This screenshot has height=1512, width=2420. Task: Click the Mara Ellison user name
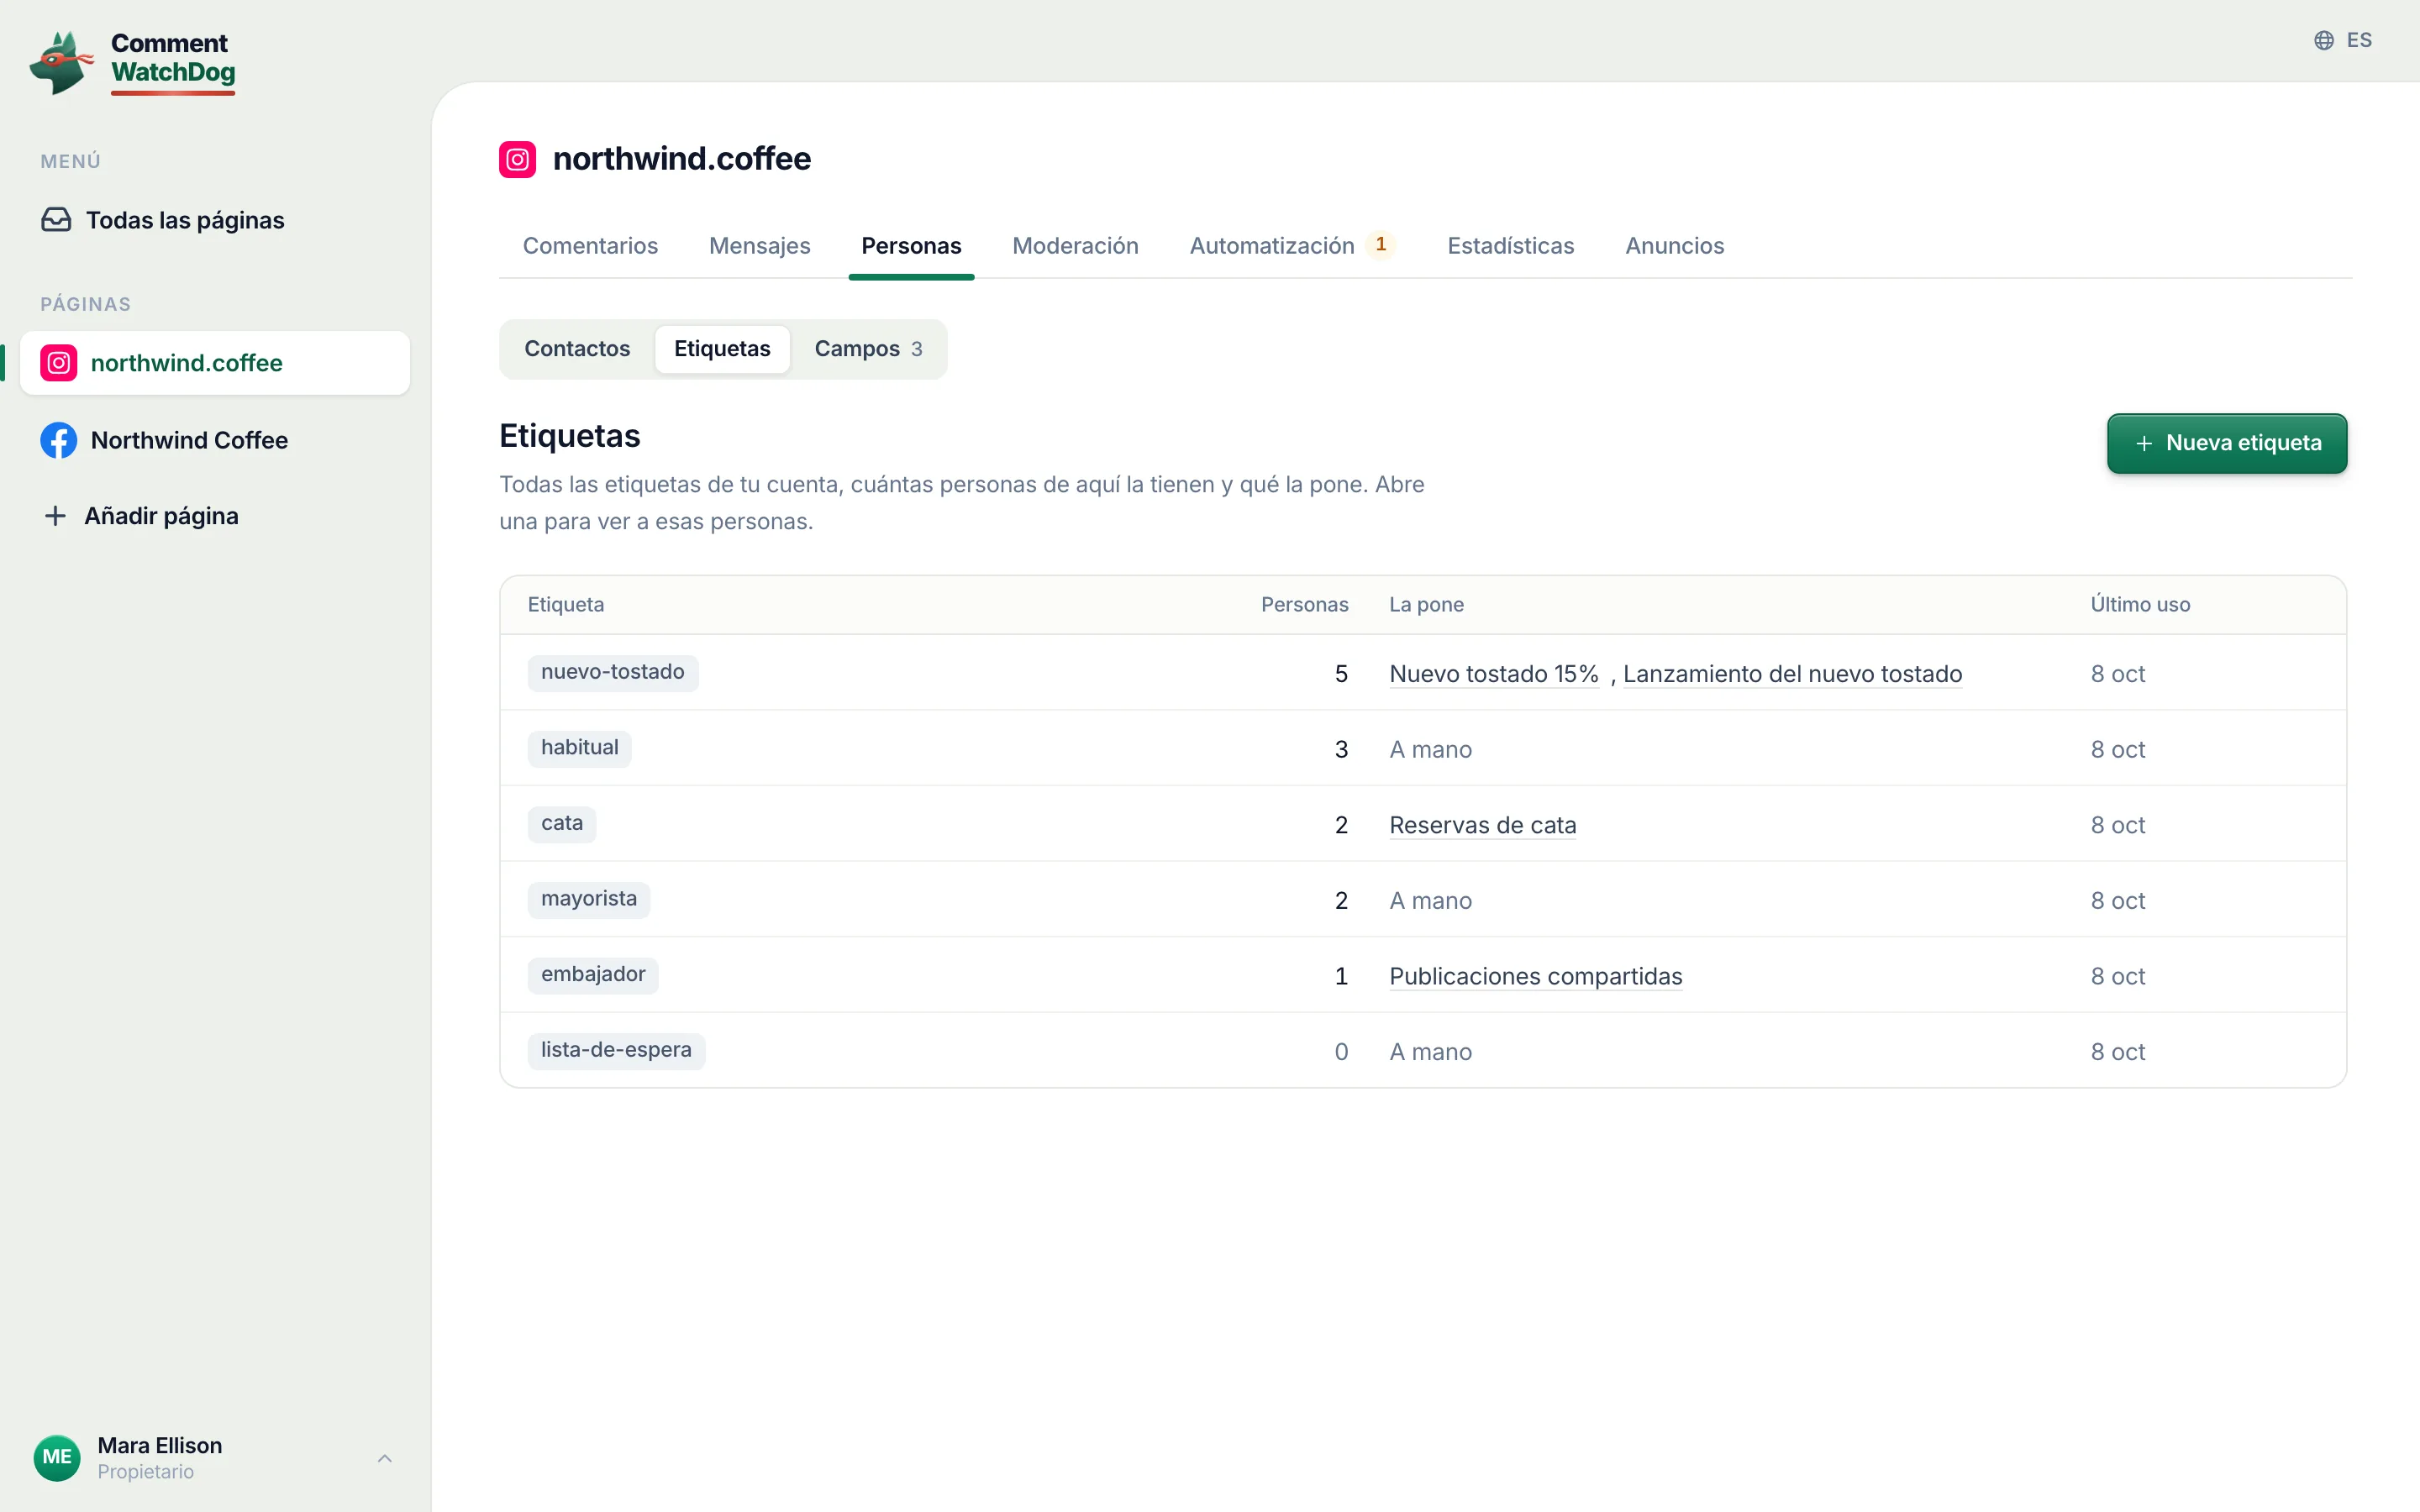[160, 1445]
